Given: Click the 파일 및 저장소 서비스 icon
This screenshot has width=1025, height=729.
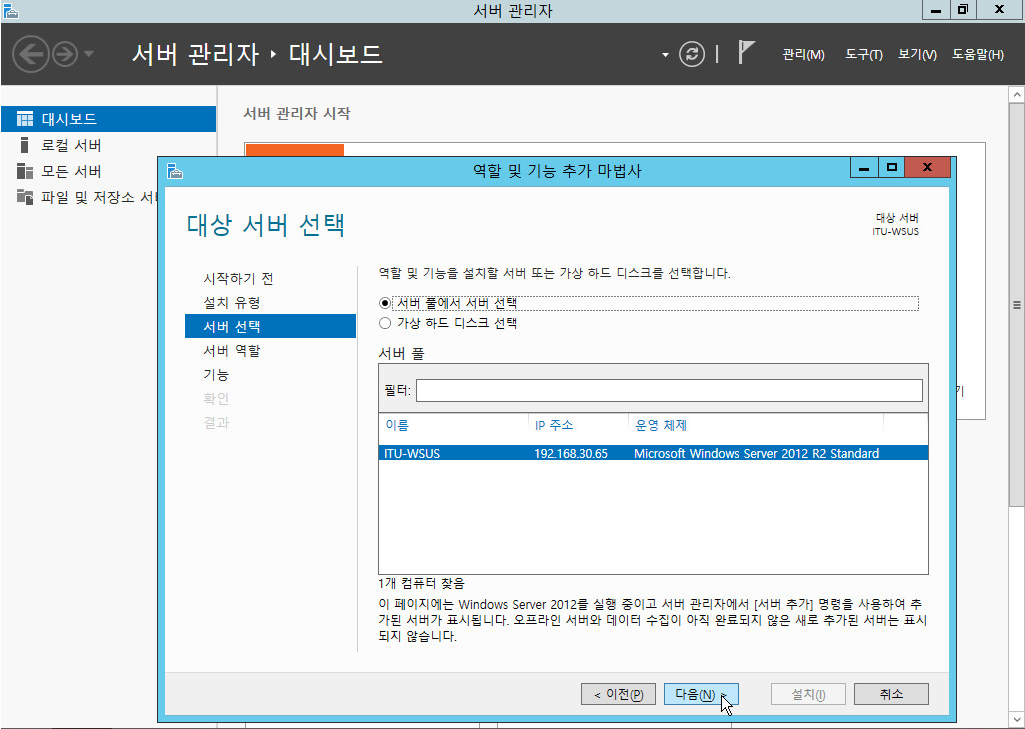Looking at the screenshot, I should [x=25, y=197].
